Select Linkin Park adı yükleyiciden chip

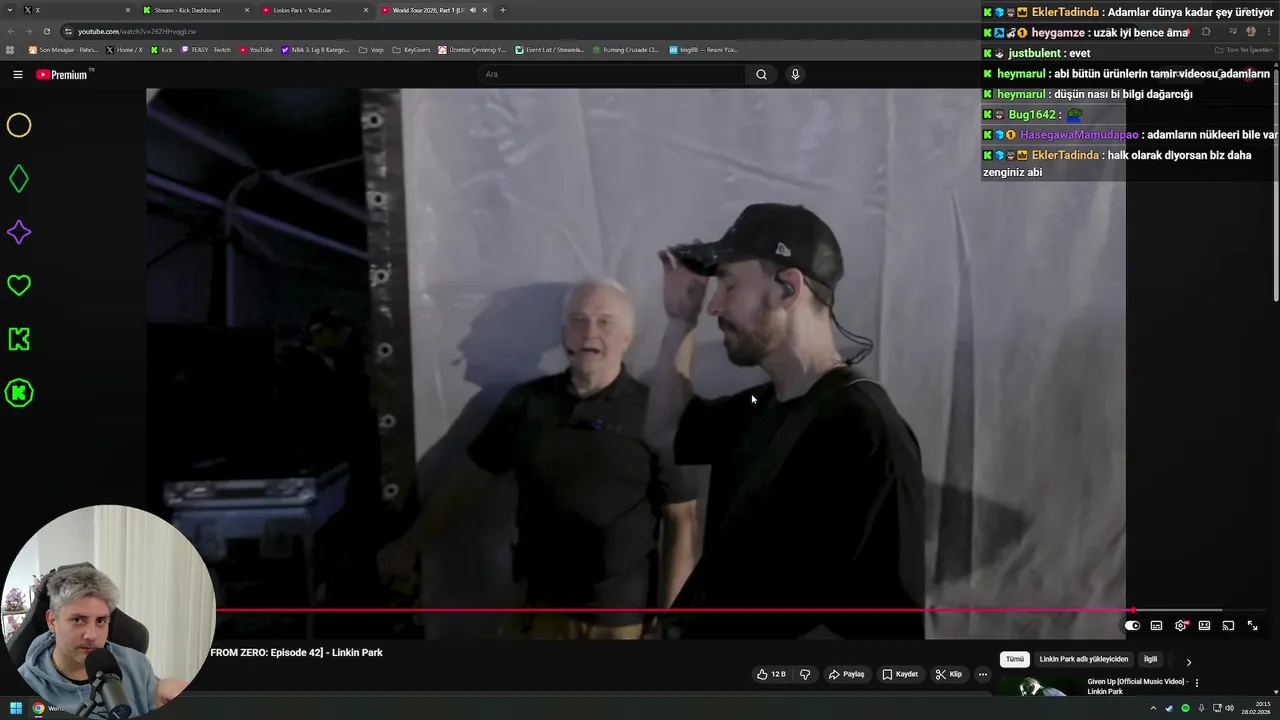[x=1084, y=660]
